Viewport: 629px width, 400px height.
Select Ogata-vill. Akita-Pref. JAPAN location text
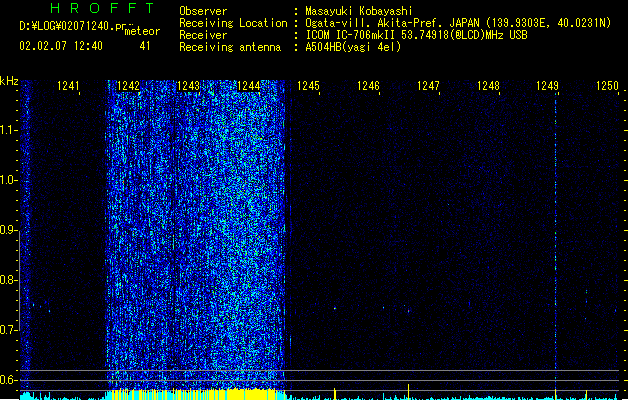(x=458, y=23)
